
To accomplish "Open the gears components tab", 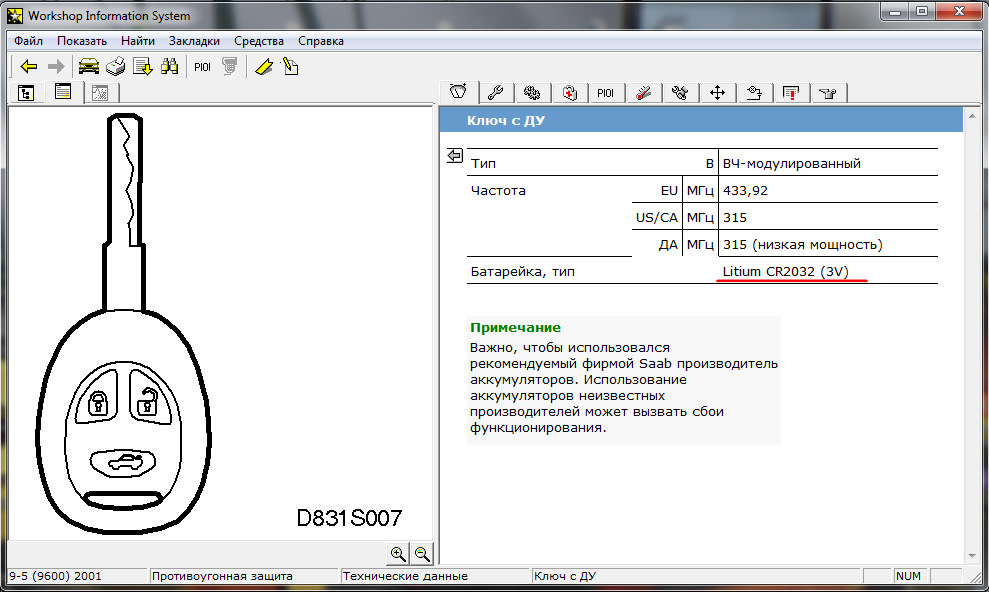I will 532,93.
